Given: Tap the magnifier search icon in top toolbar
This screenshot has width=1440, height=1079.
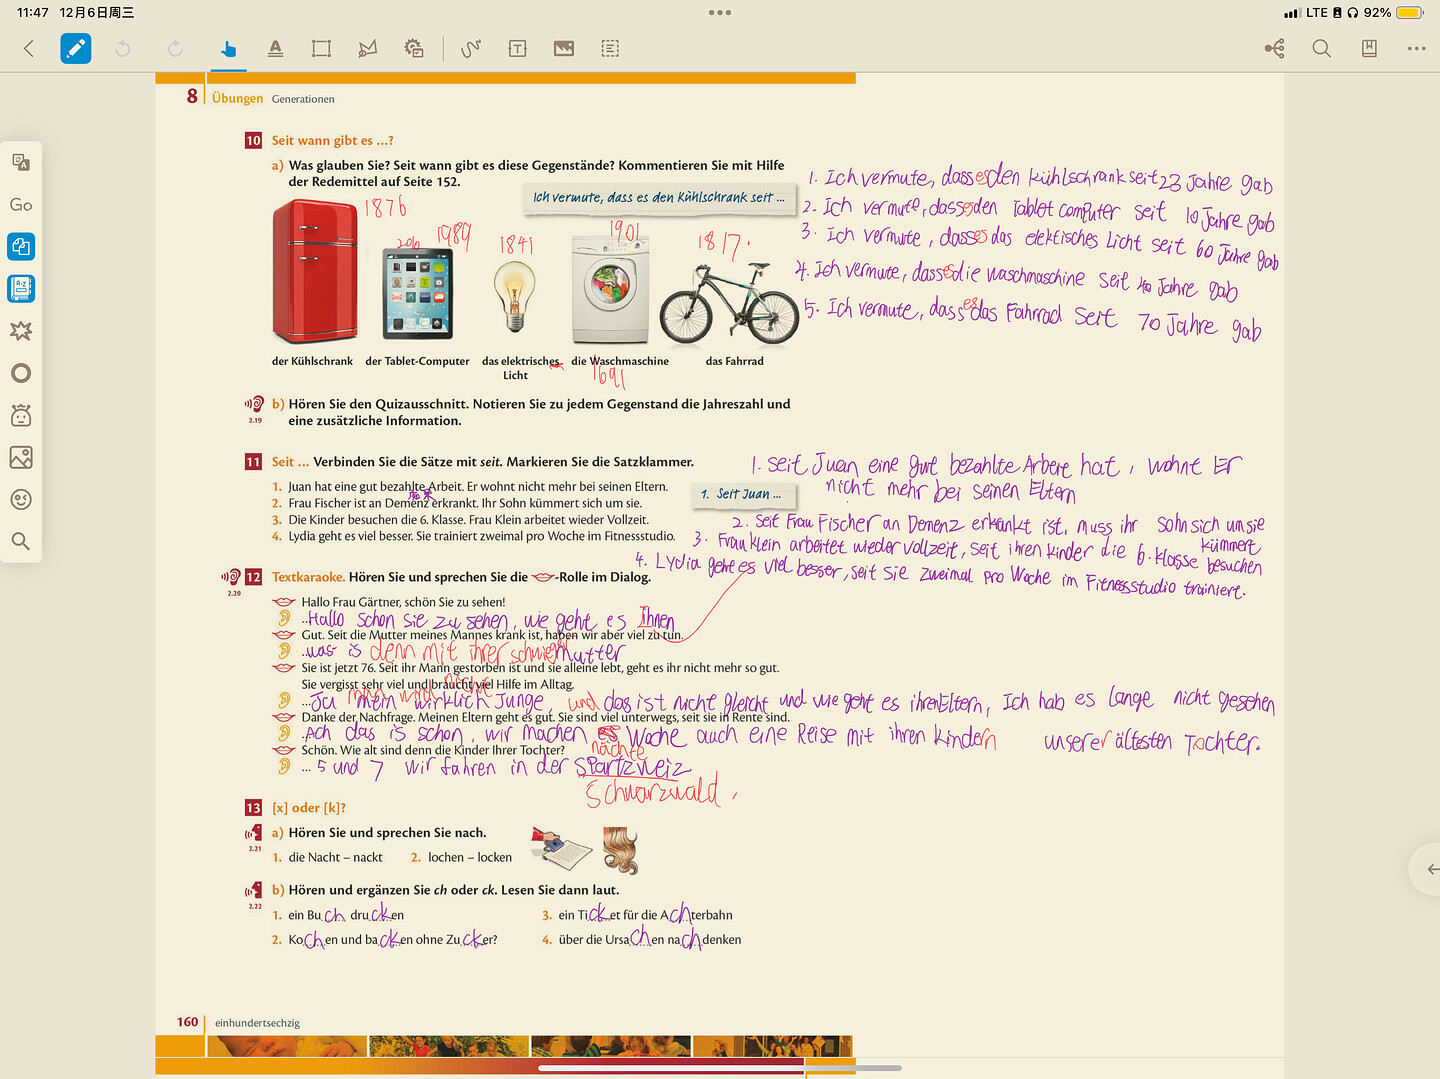Looking at the screenshot, I should (1321, 48).
